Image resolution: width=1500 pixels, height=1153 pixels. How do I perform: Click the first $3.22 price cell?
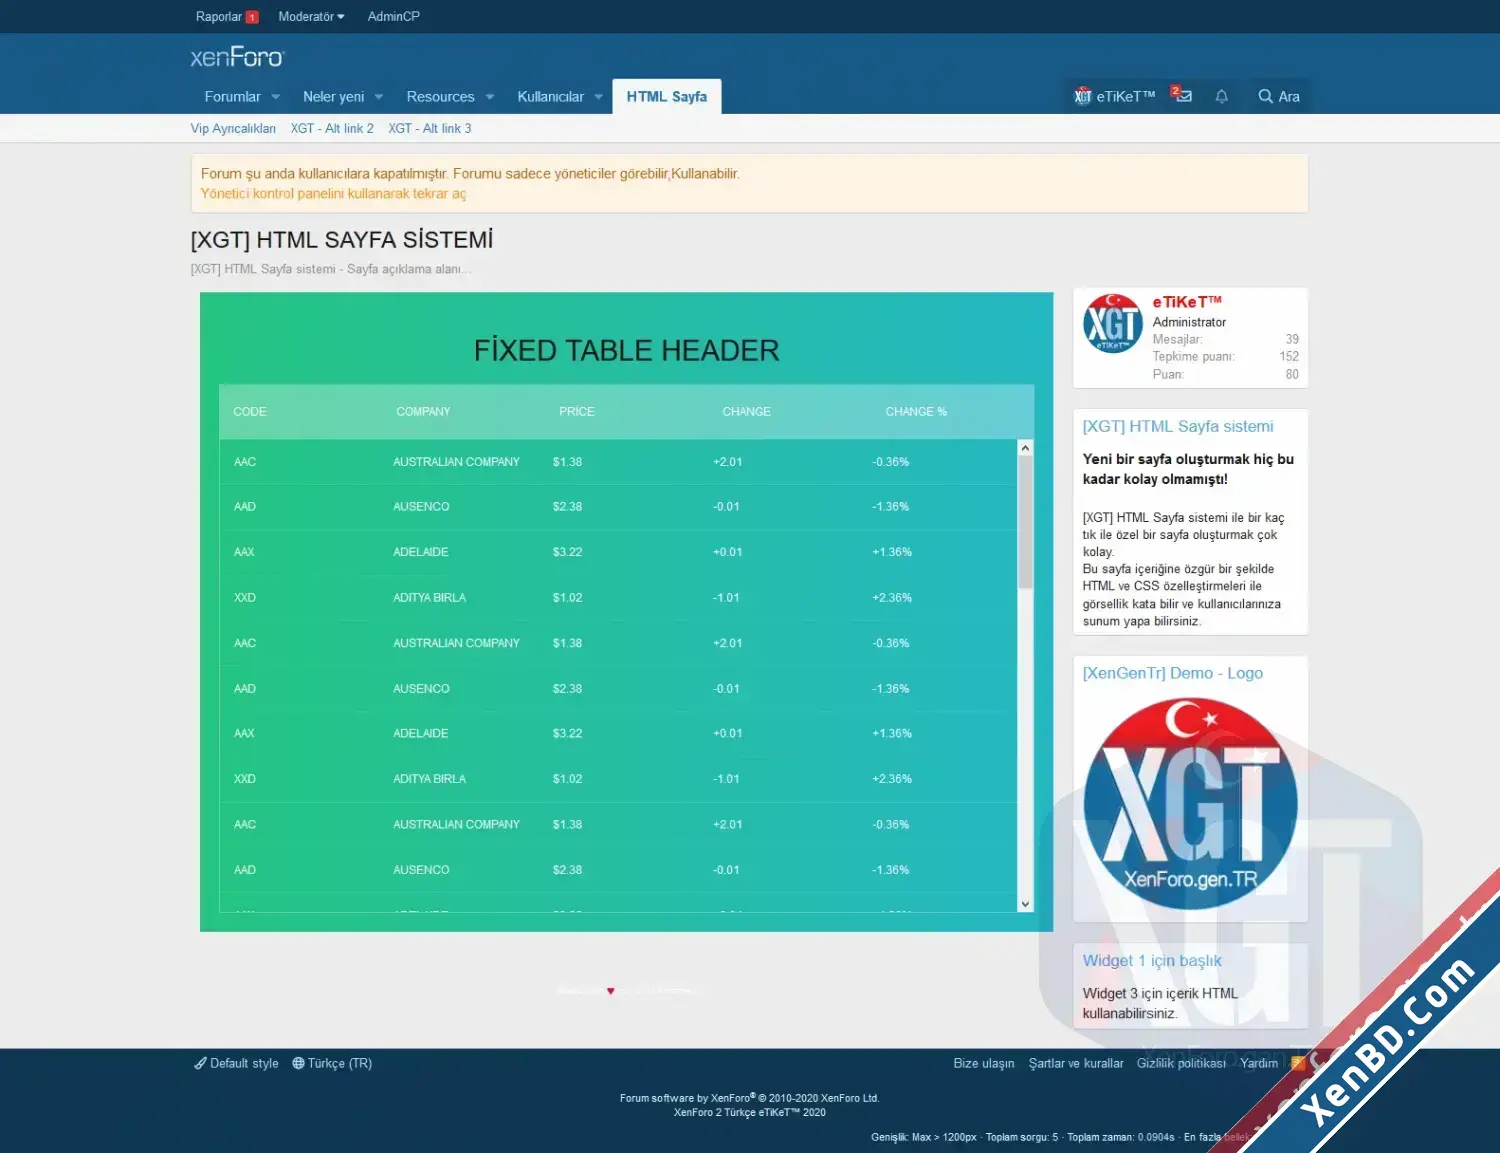(567, 552)
